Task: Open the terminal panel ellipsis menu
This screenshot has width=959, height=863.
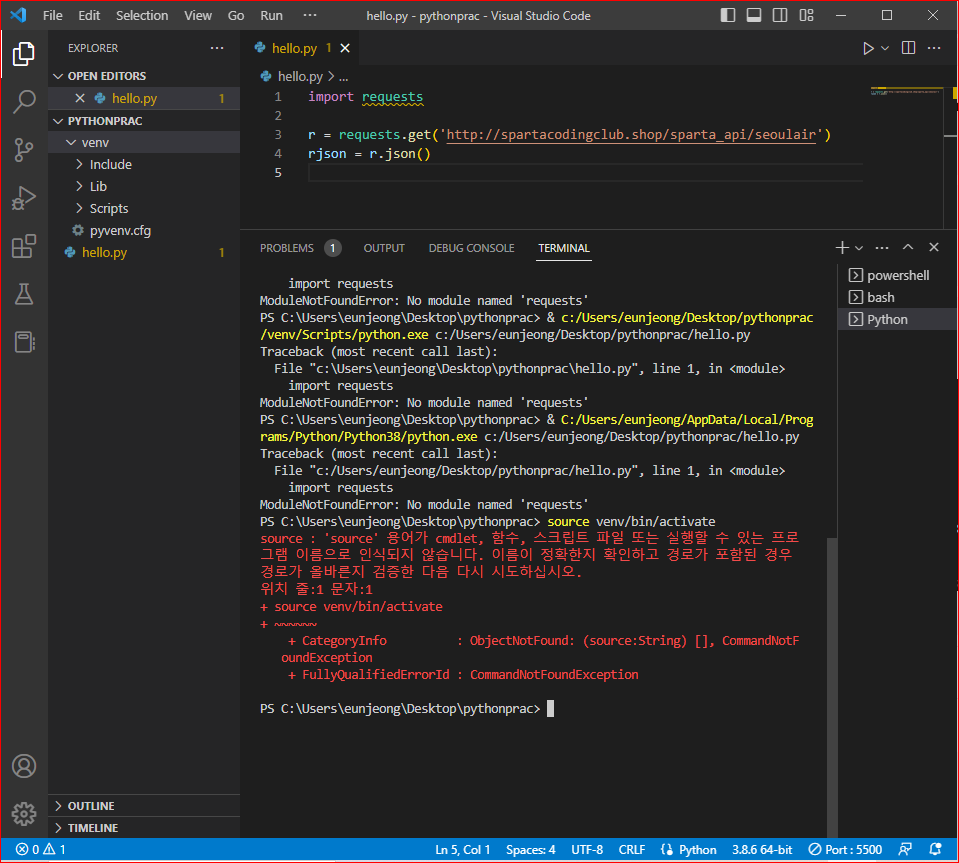Action: (882, 248)
